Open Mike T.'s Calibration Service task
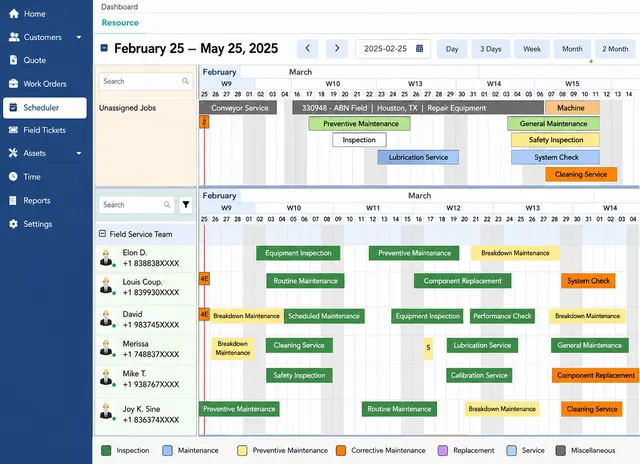This screenshot has height=464, width=640. point(479,375)
